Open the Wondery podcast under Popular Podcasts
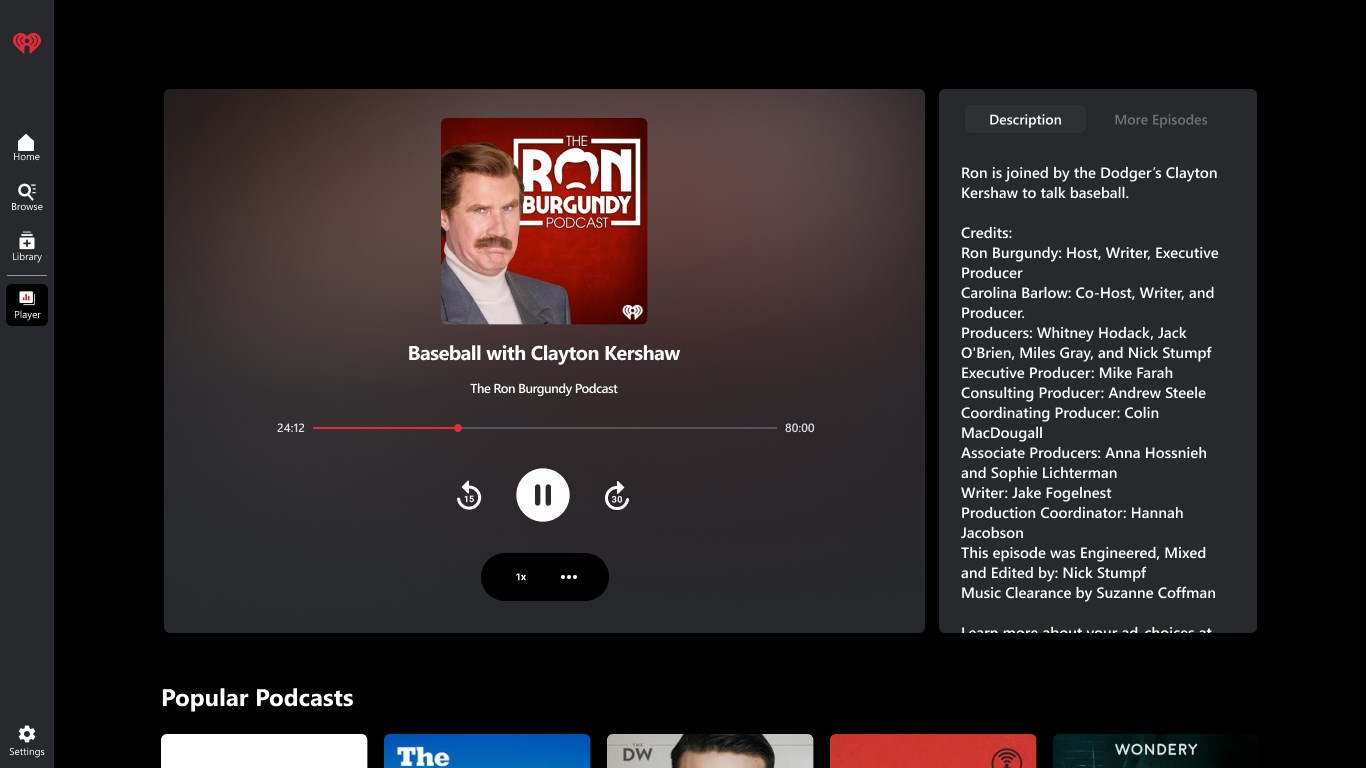1366x768 pixels. coord(1155,751)
